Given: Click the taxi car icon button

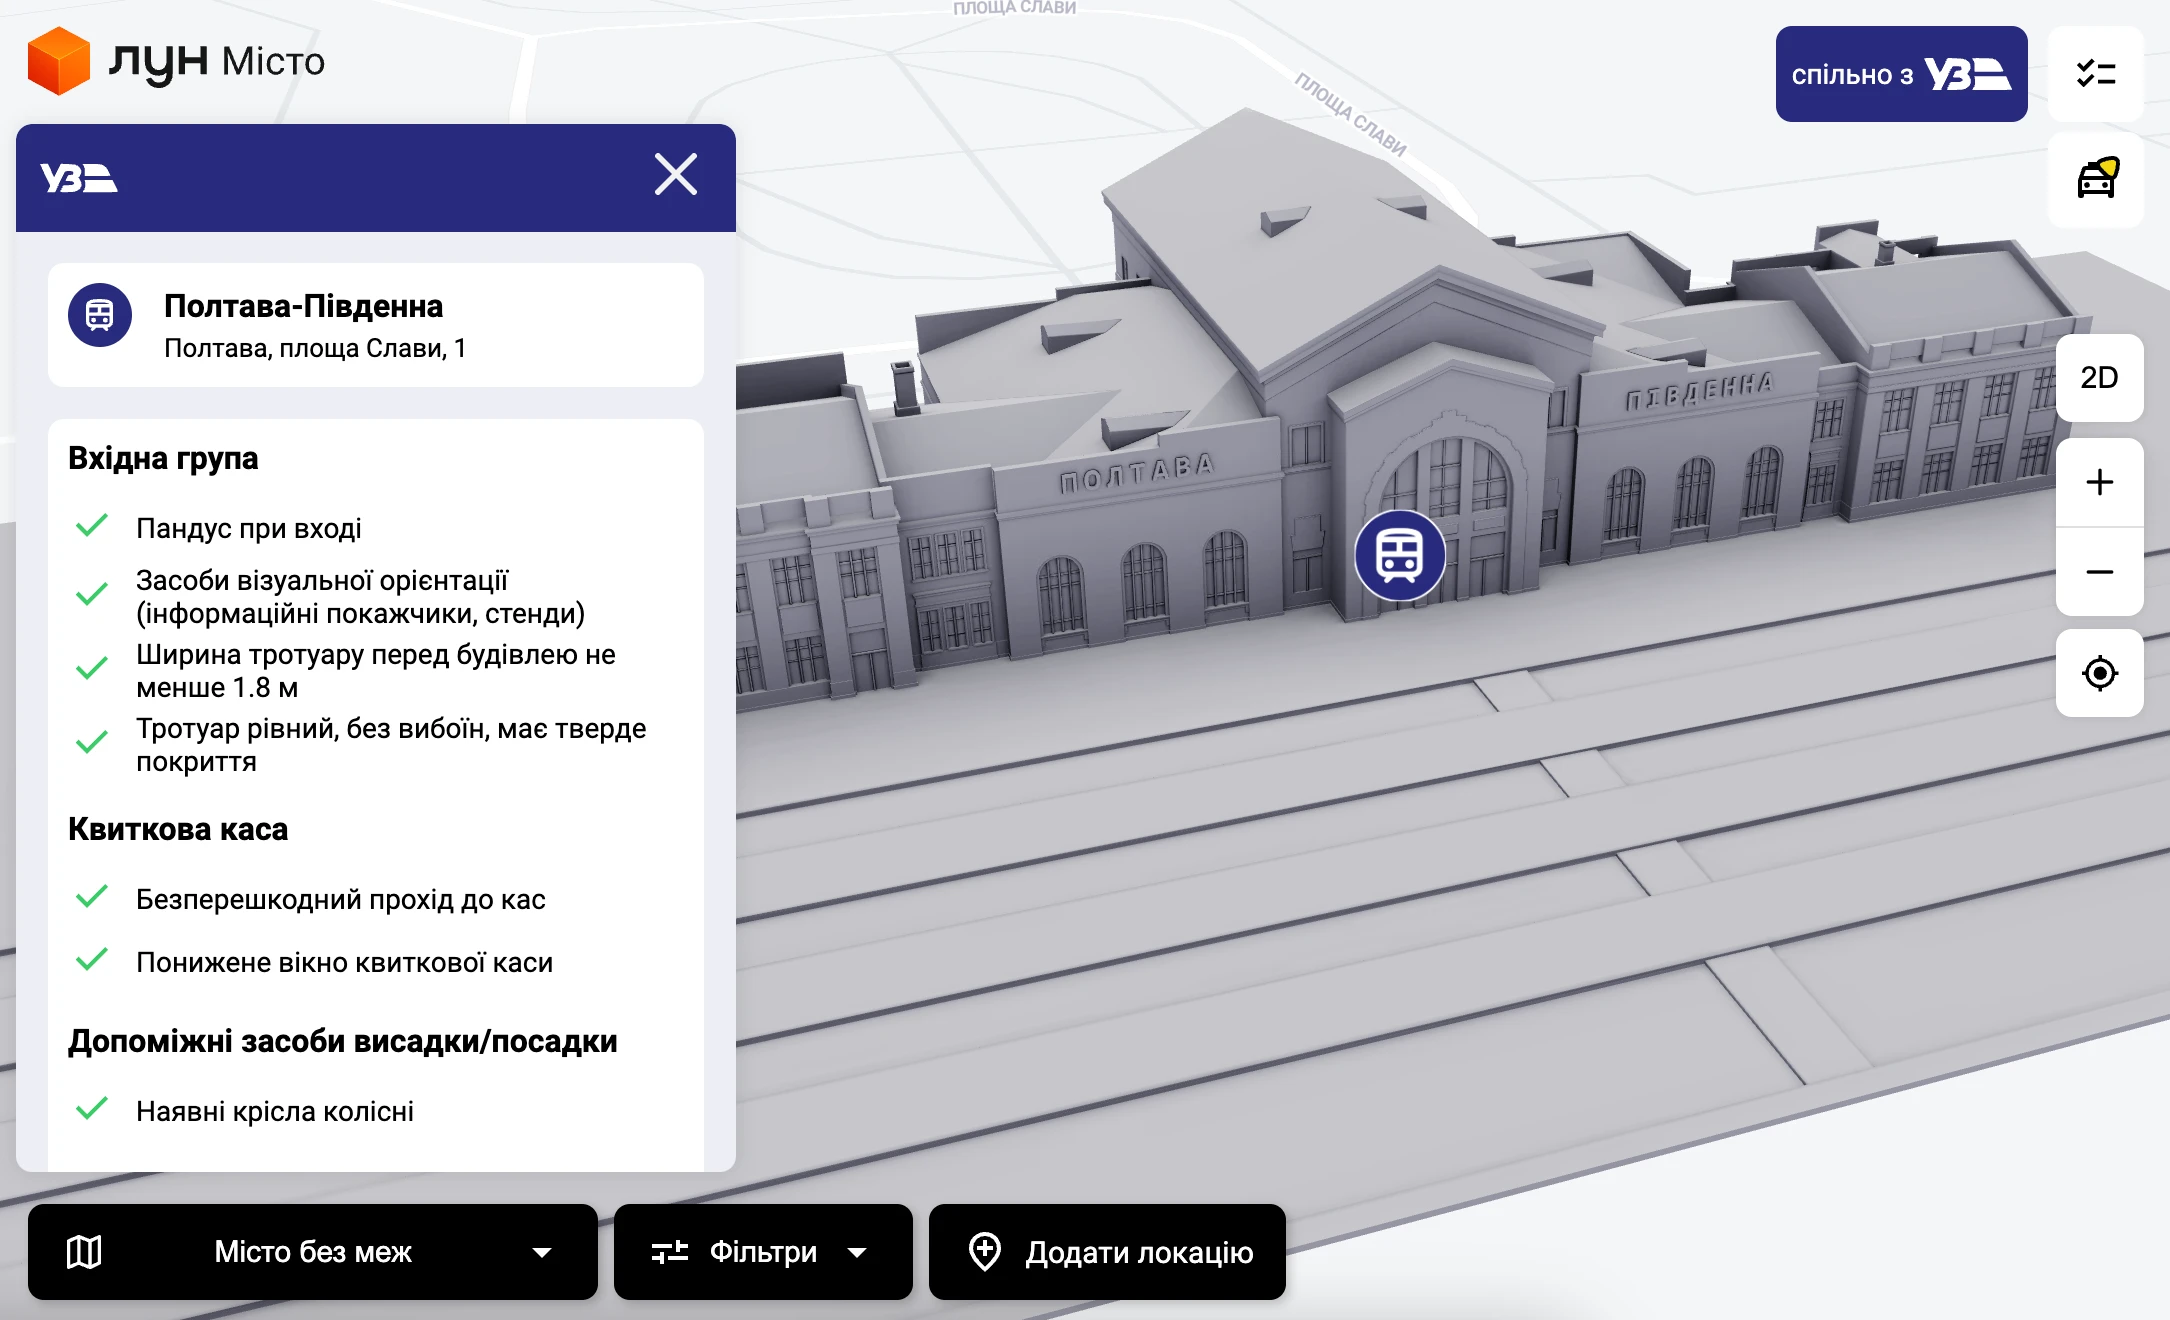Looking at the screenshot, I should click(x=2096, y=180).
